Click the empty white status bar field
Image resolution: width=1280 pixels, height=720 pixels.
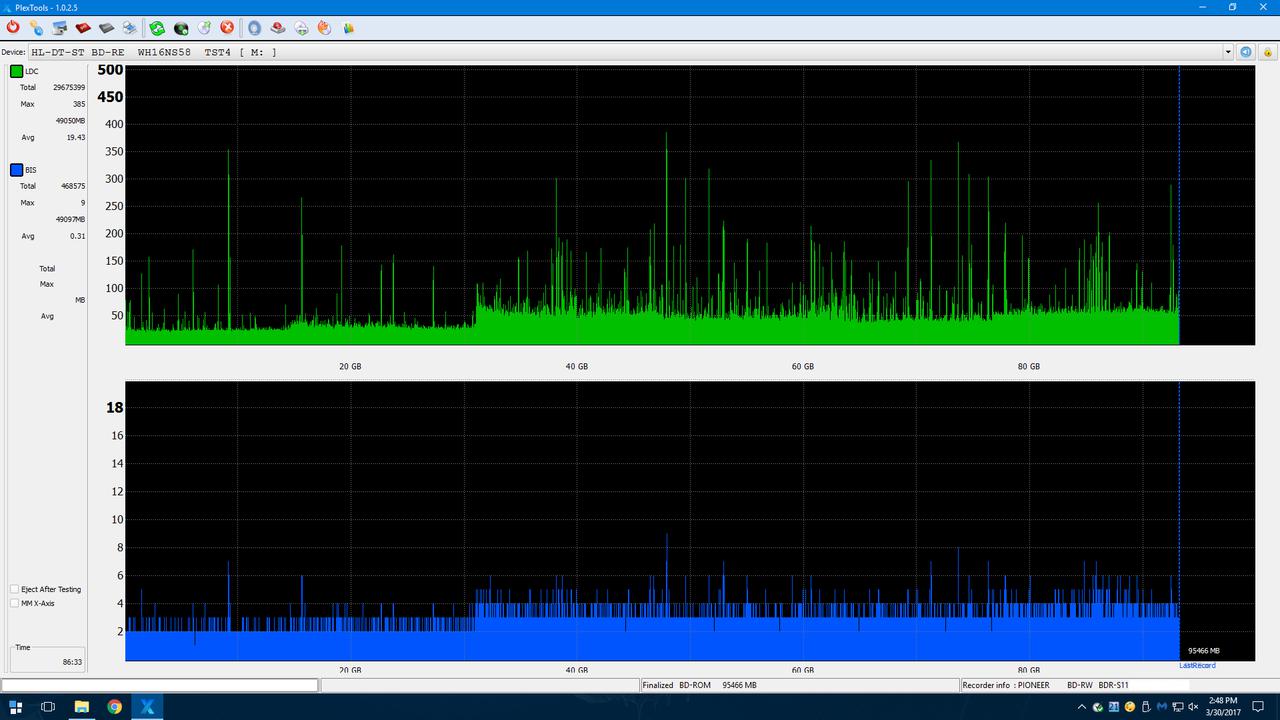click(160, 685)
